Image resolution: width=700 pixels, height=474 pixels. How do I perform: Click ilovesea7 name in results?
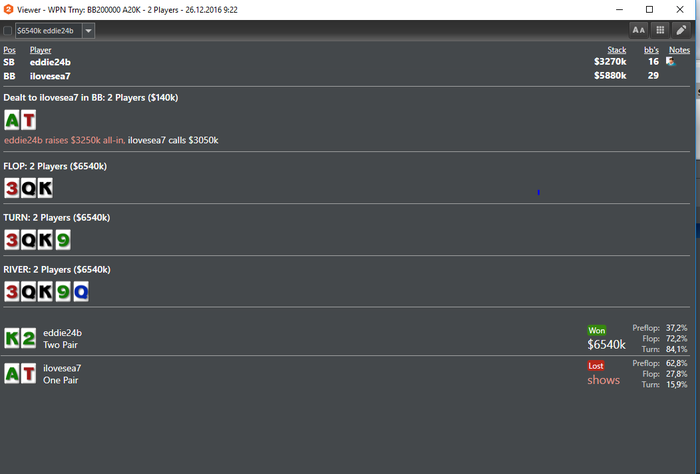(62, 368)
